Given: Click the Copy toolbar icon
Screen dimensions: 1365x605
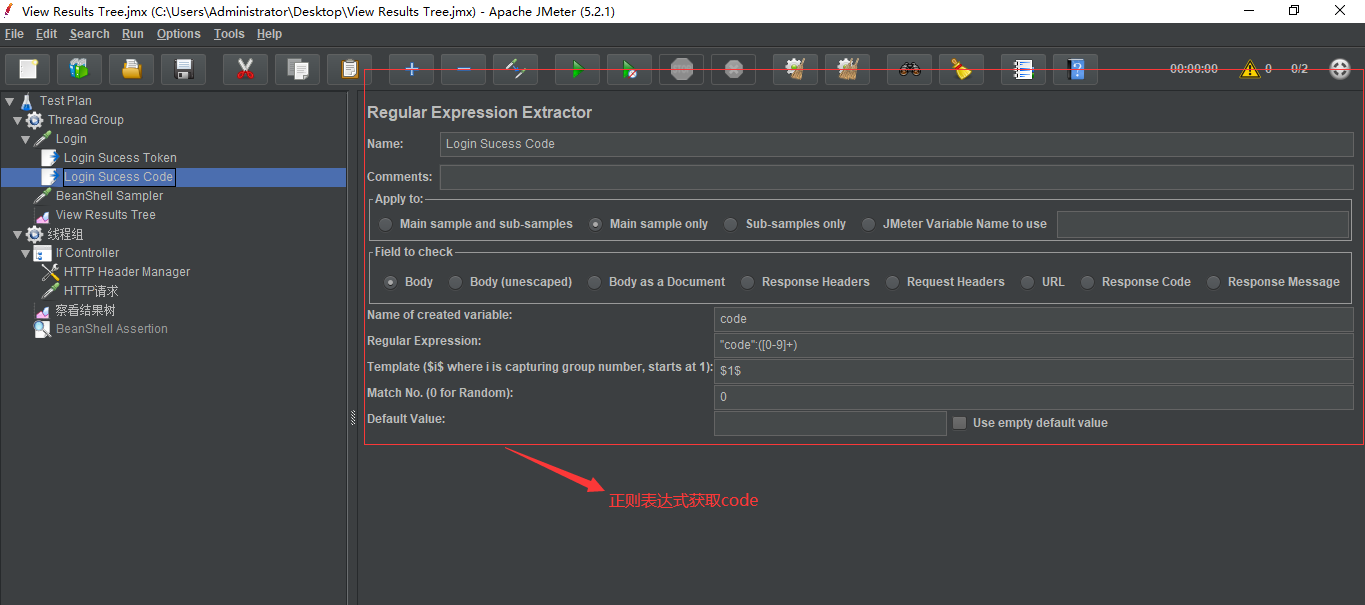Looking at the screenshot, I should [297, 69].
